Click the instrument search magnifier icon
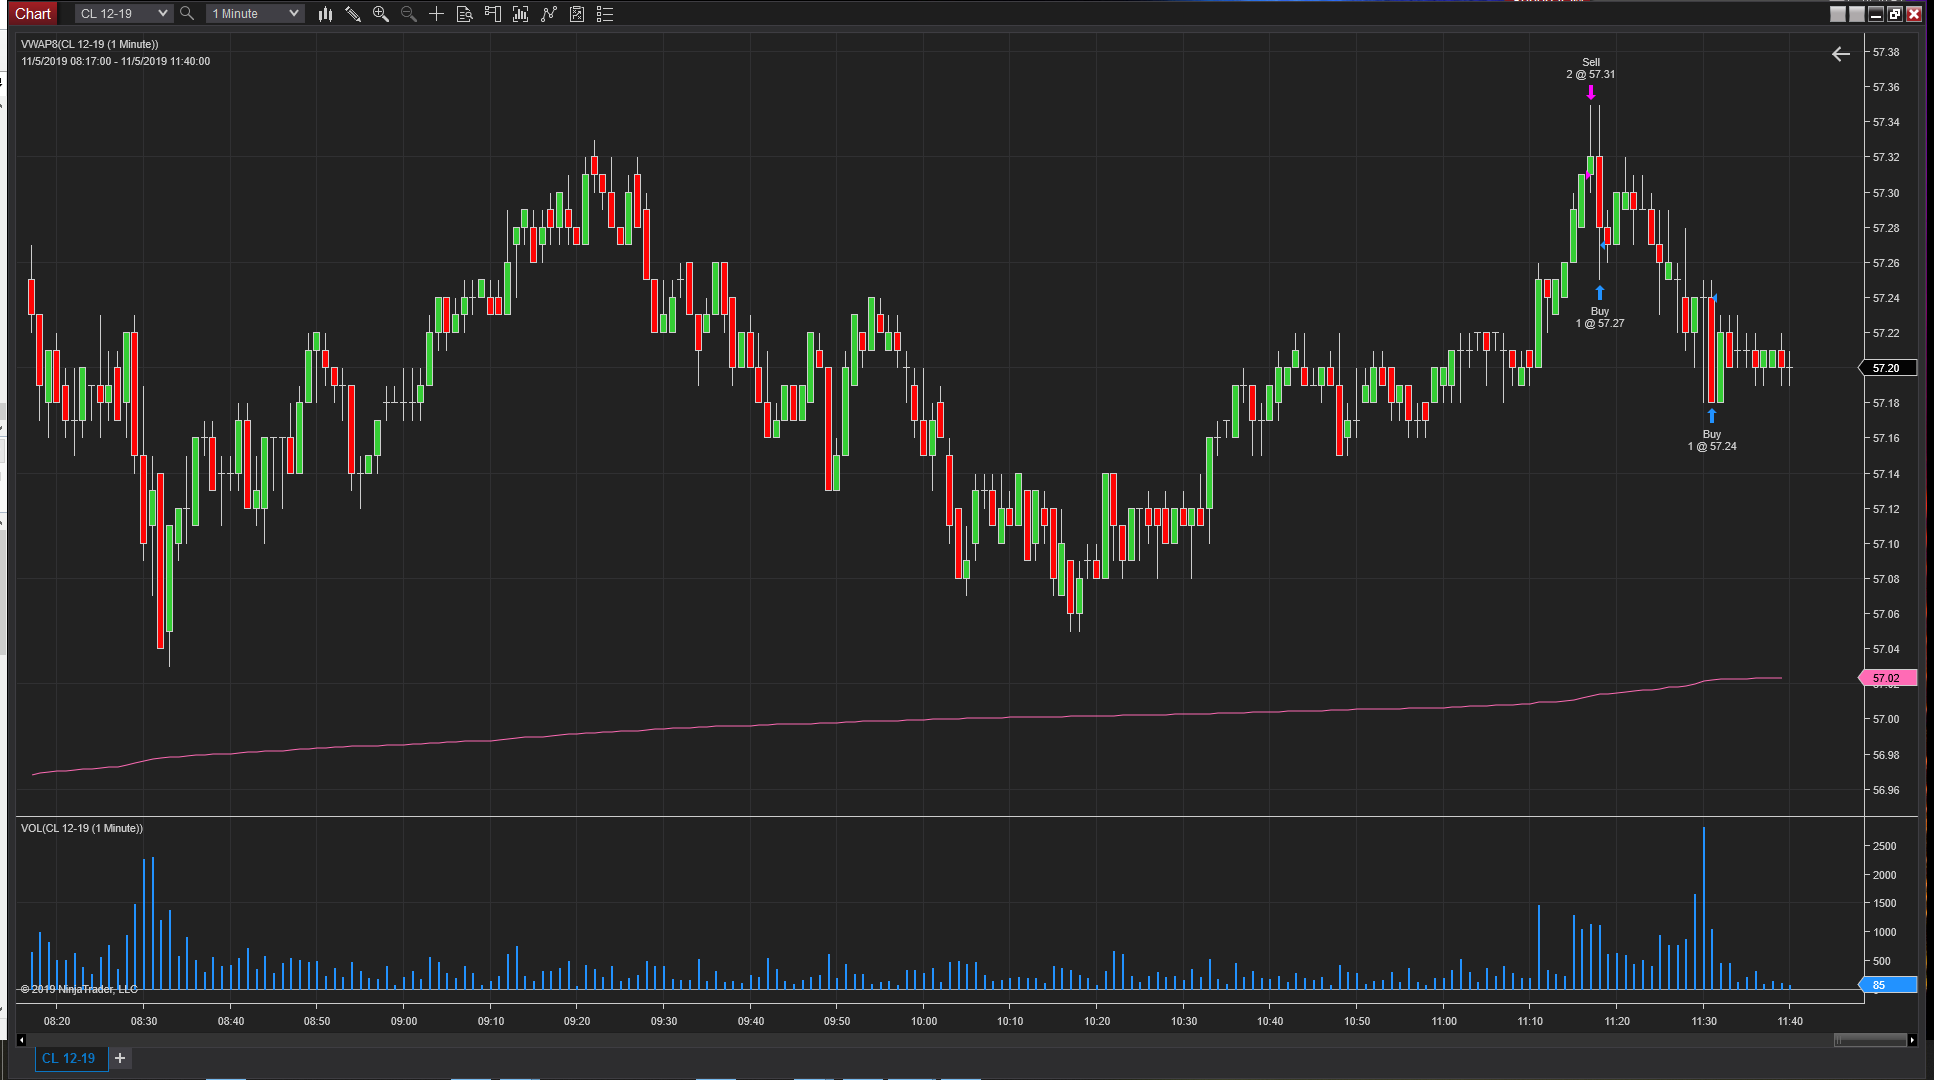This screenshot has width=1934, height=1080. pos(187,14)
